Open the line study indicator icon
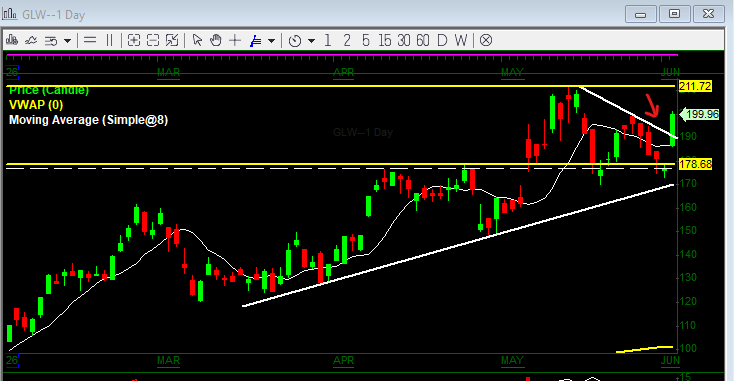This screenshot has width=734, height=381. [31, 41]
